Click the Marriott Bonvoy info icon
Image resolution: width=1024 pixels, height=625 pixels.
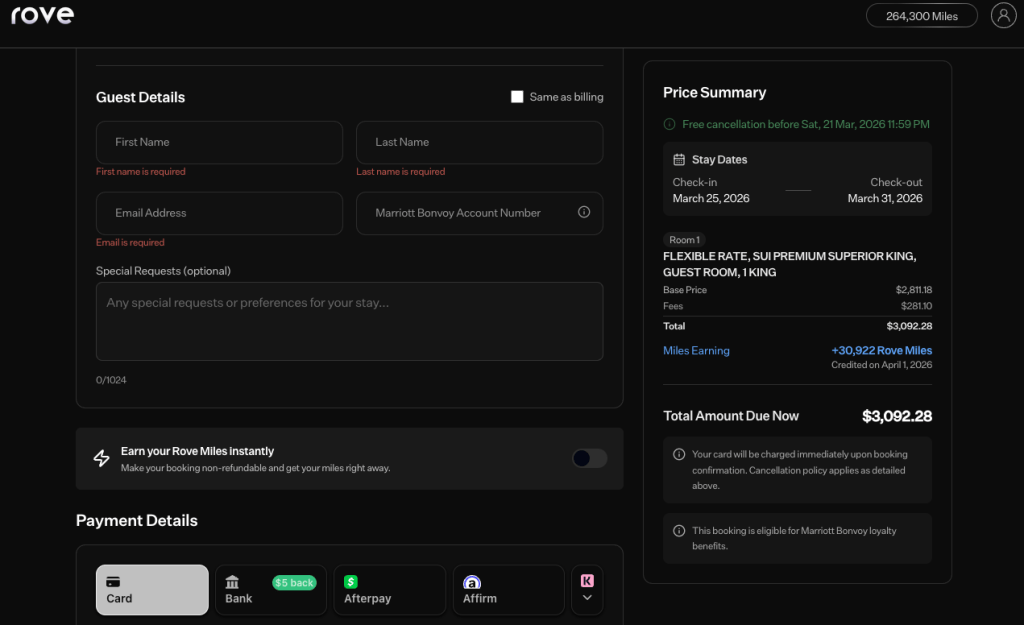(584, 212)
